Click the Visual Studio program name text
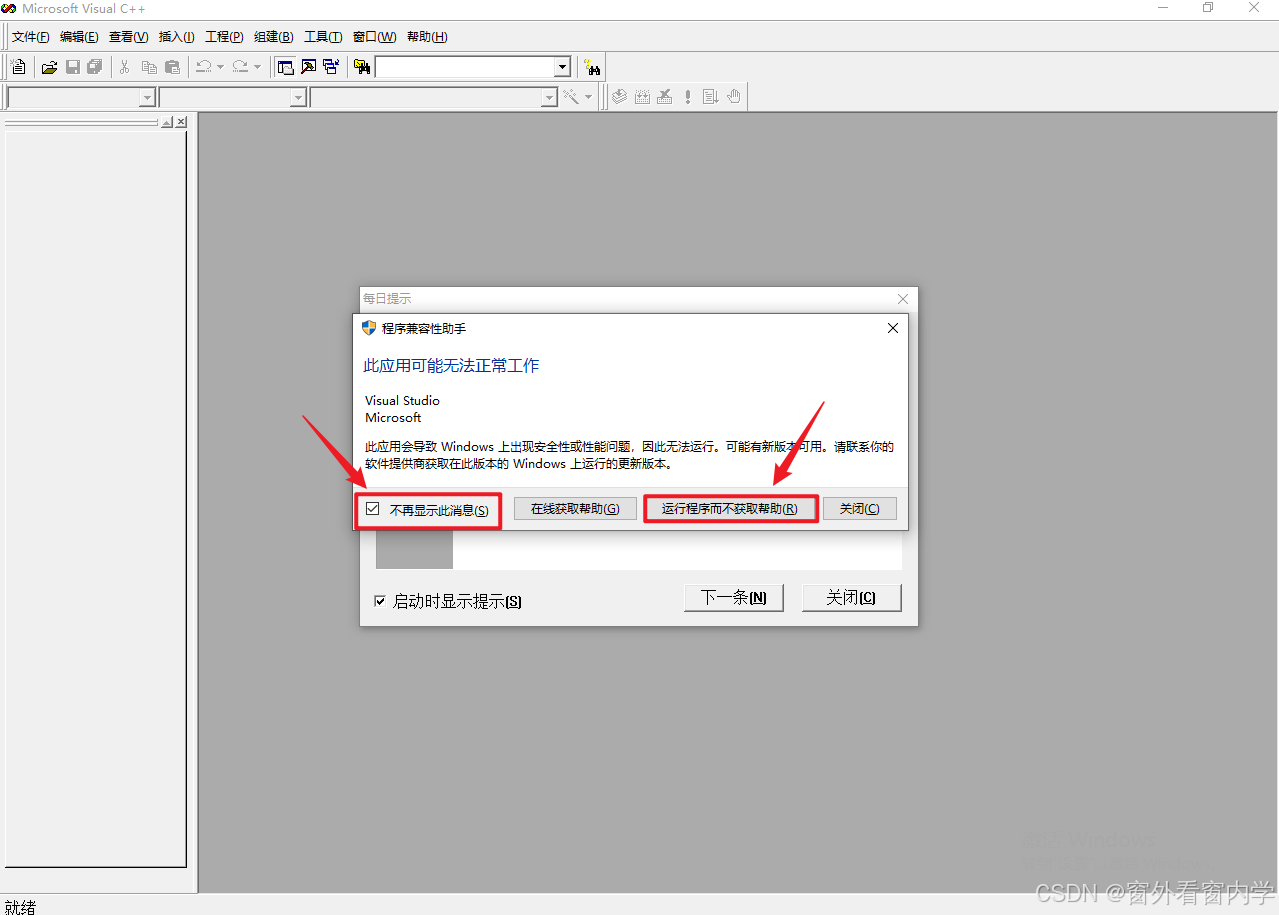The height and width of the screenshot is (915, 1279). (x=402, y=400)
